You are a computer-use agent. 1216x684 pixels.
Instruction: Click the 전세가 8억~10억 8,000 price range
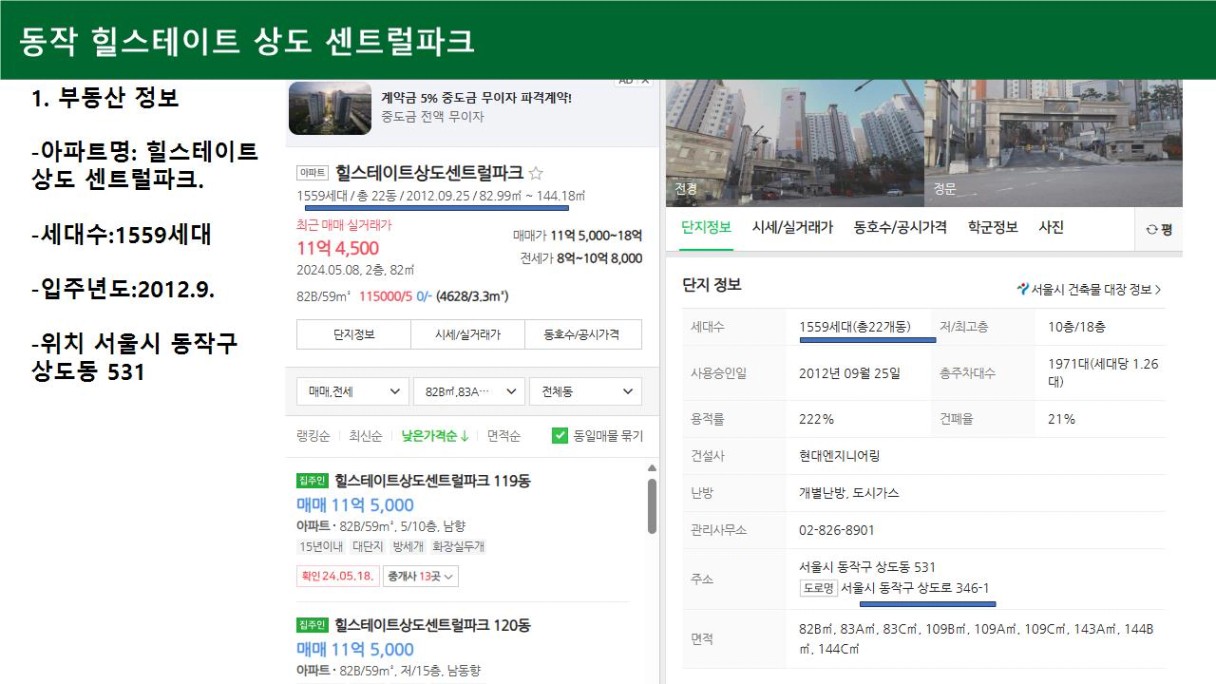point(581,258)
